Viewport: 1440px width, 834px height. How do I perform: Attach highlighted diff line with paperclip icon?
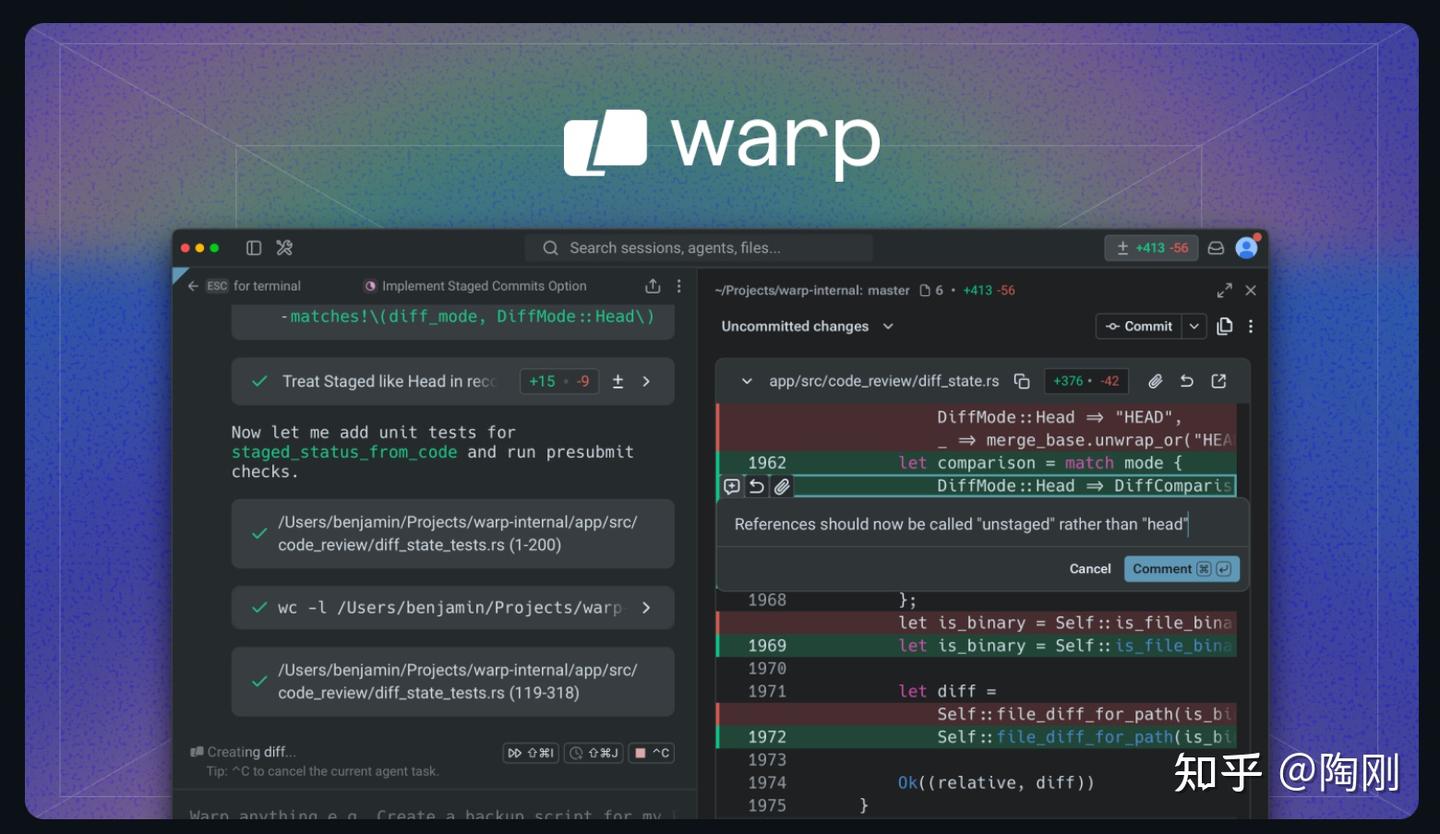(782, 486)
